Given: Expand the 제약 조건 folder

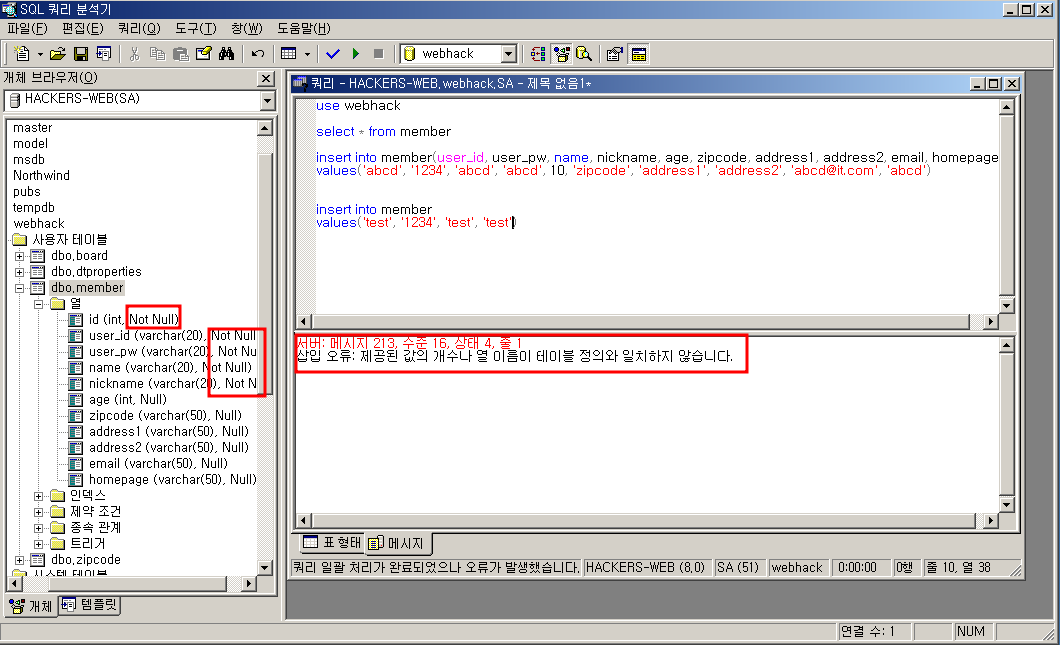Looking at the screenshot, I should [39, 512].
